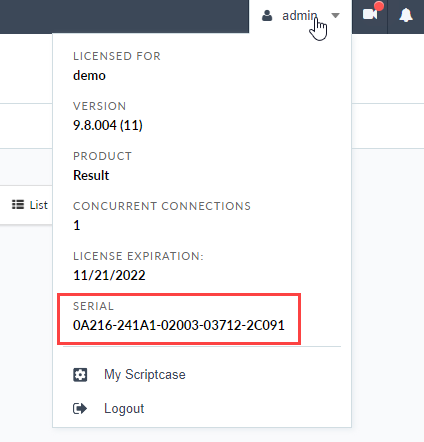Click the licensed for value demo
424x442 pixels.
pos(89,75)
